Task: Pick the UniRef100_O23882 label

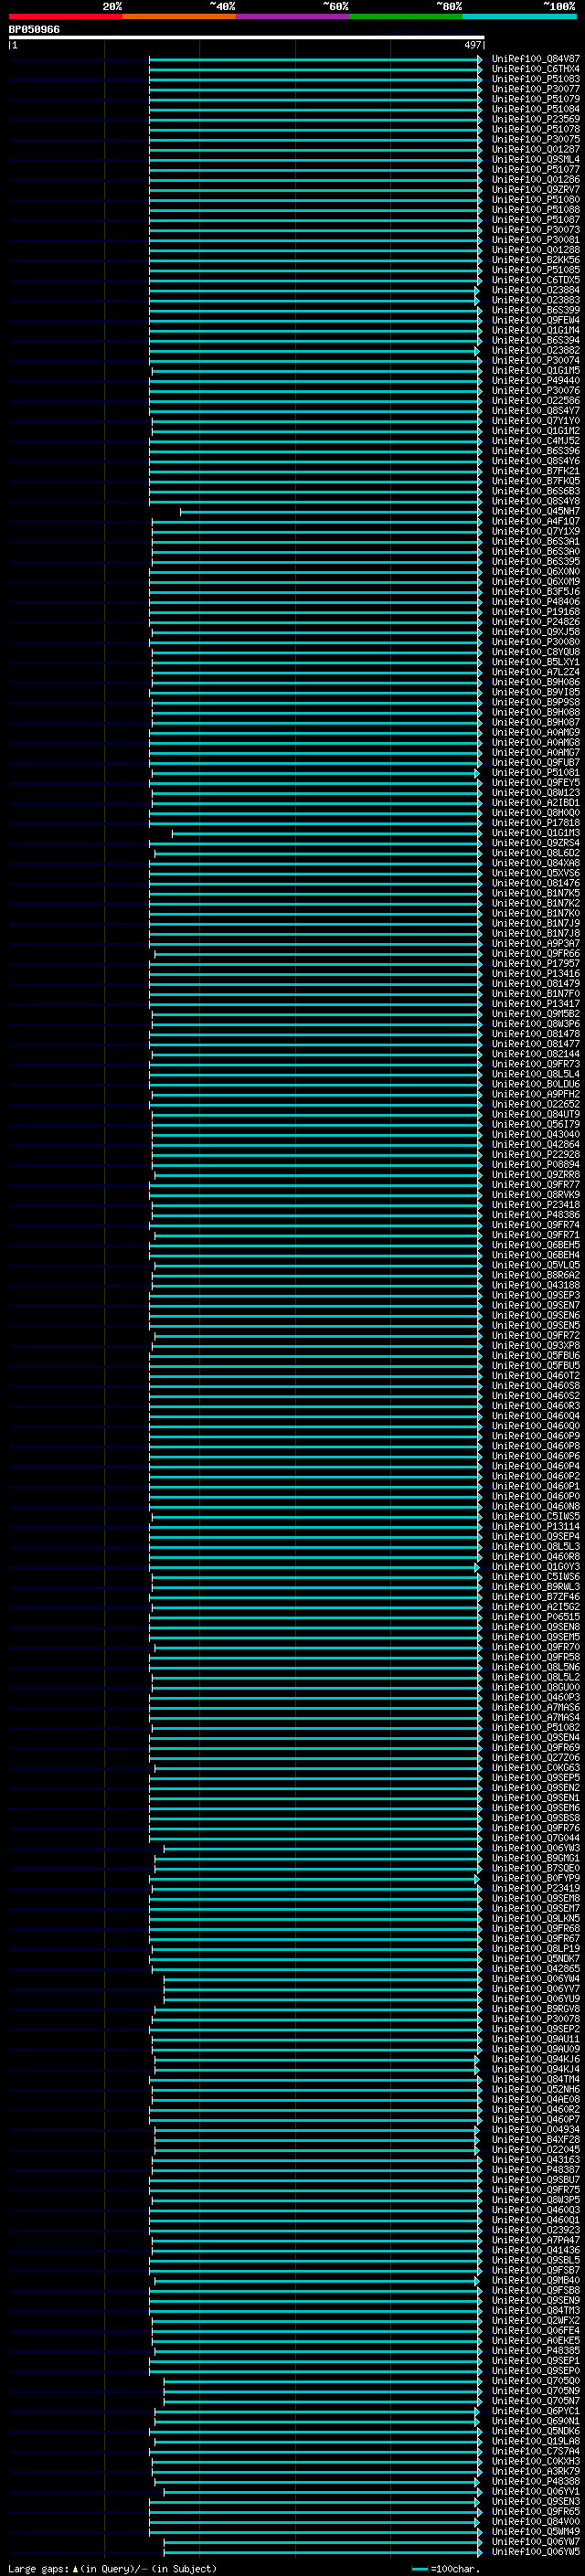Action: pyautogui.click(x=535, y=350)
